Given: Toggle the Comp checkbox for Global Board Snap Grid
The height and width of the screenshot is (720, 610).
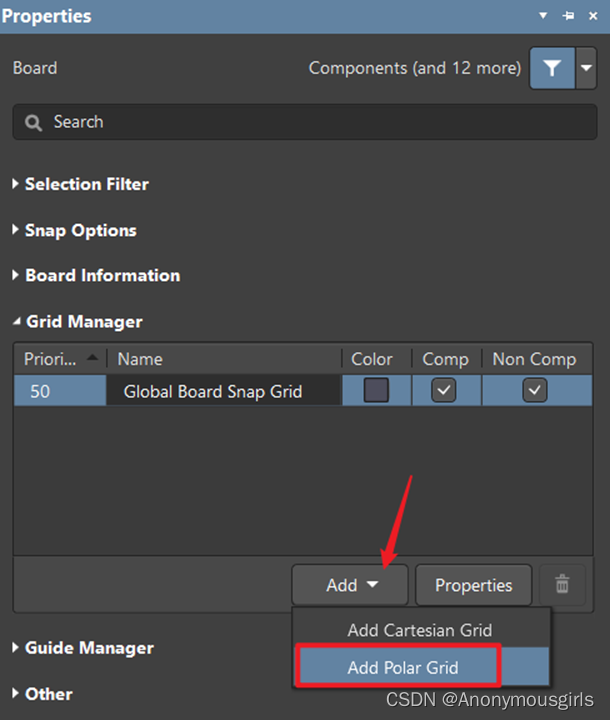Looking at the screenshot, I should click(x=444, y=391).
